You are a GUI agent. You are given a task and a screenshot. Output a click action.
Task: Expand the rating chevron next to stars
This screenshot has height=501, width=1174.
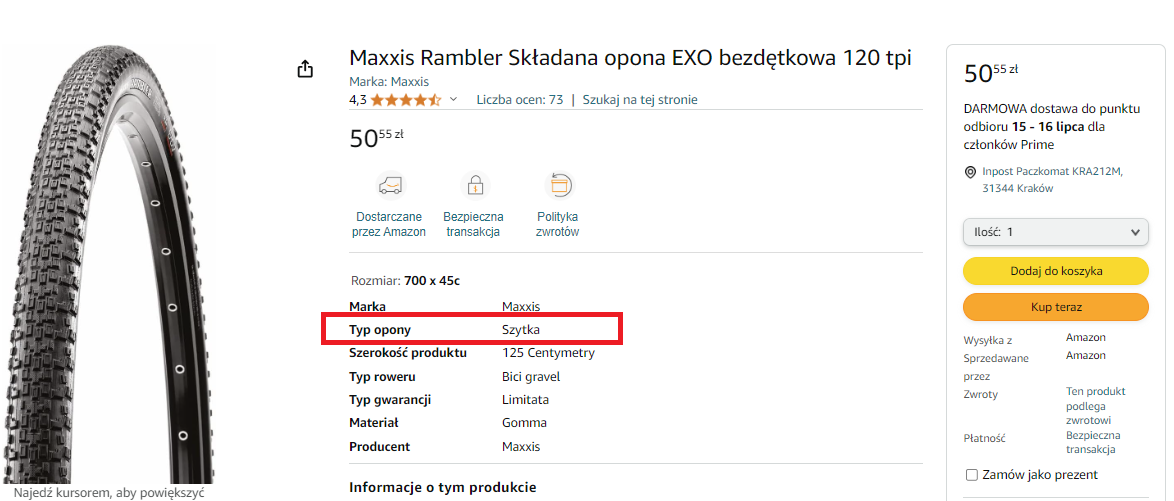(x=453, y=100)
